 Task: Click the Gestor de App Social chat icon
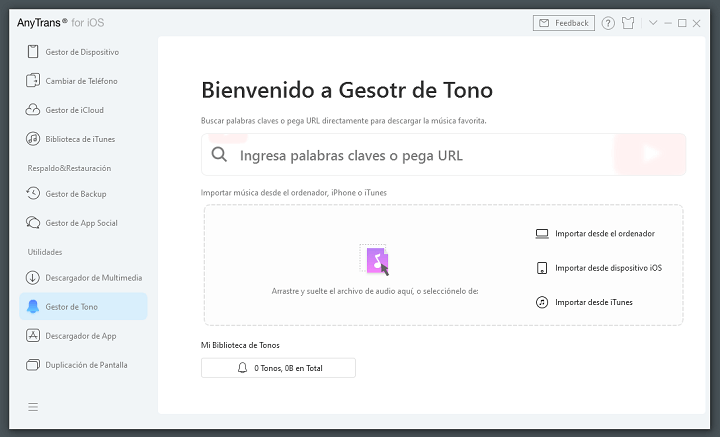[x=33, y=223]
